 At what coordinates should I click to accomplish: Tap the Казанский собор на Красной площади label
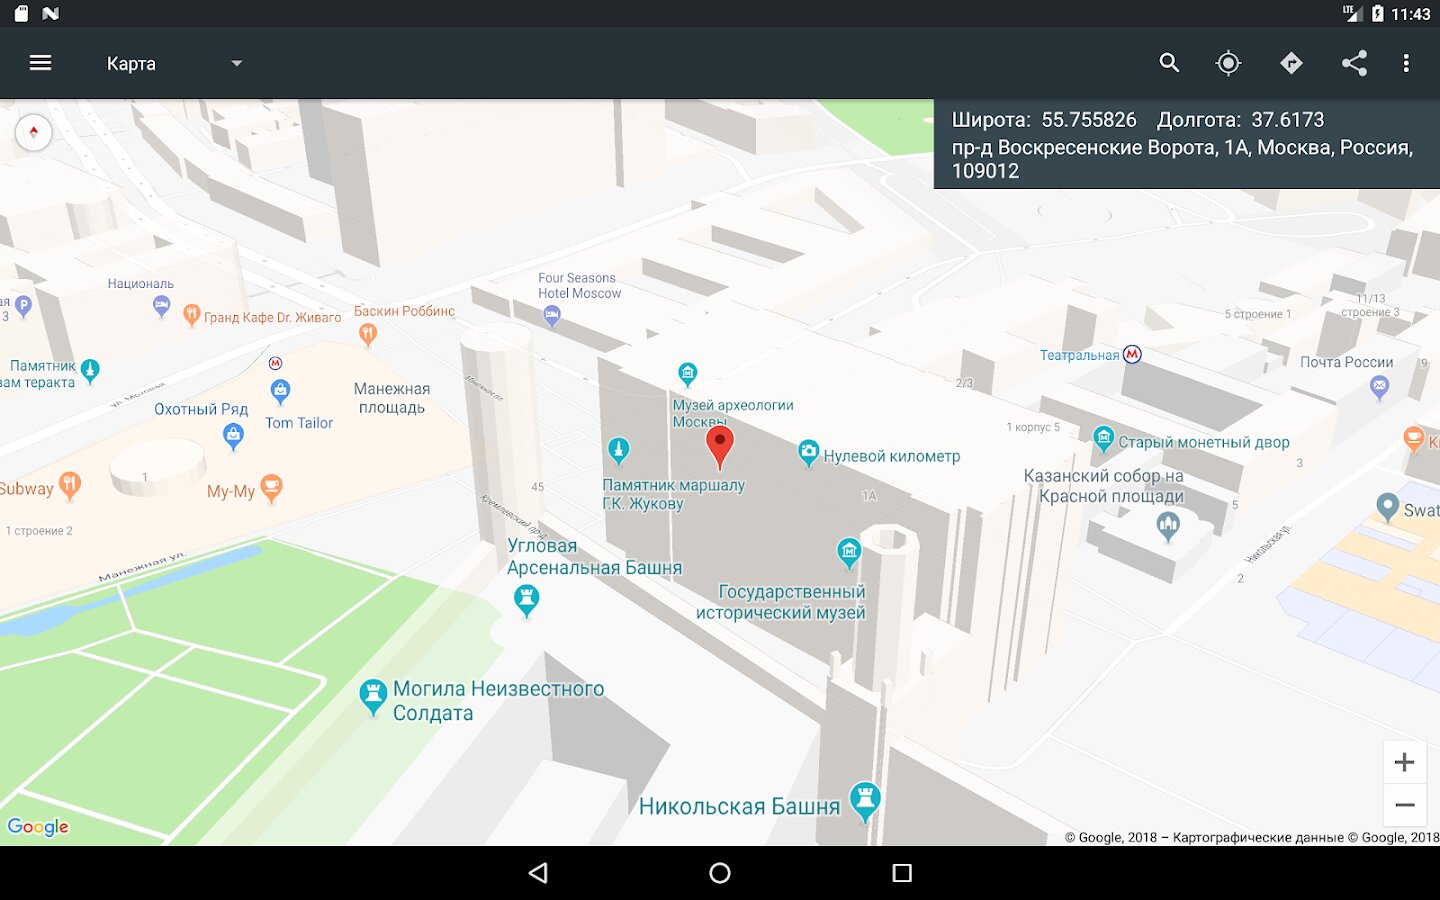1104,486
